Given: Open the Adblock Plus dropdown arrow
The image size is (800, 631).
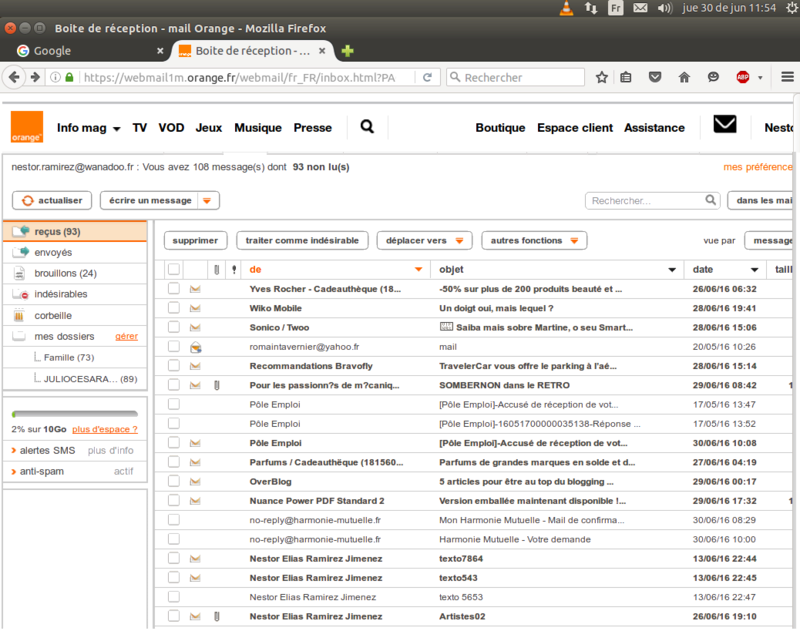Looking at the screenshot, I should pyautogui.click(x=760, y=78).
